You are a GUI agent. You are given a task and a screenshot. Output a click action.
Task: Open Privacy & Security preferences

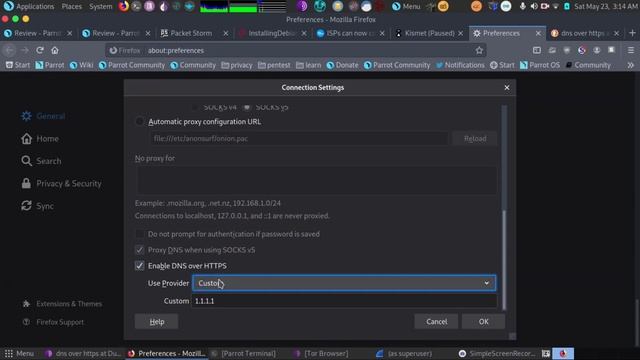61,184
